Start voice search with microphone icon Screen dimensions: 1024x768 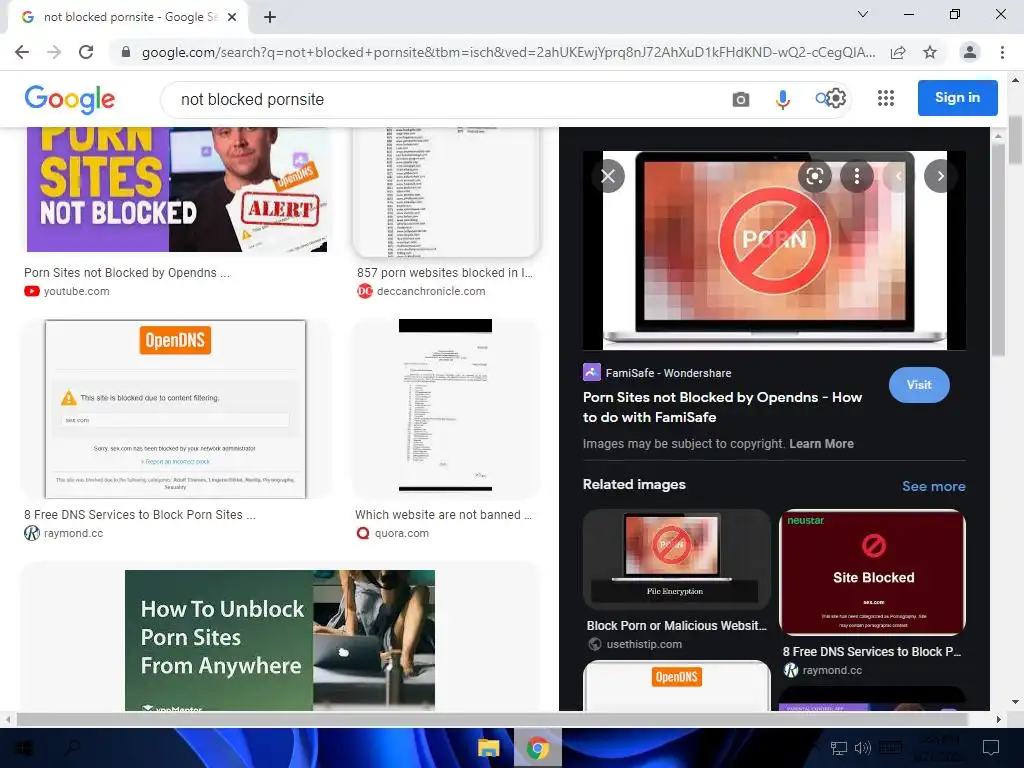coord(782,99)
